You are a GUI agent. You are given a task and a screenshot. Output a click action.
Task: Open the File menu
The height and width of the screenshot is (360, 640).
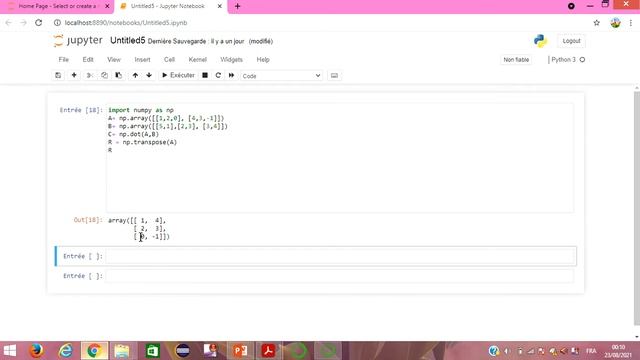64,60
